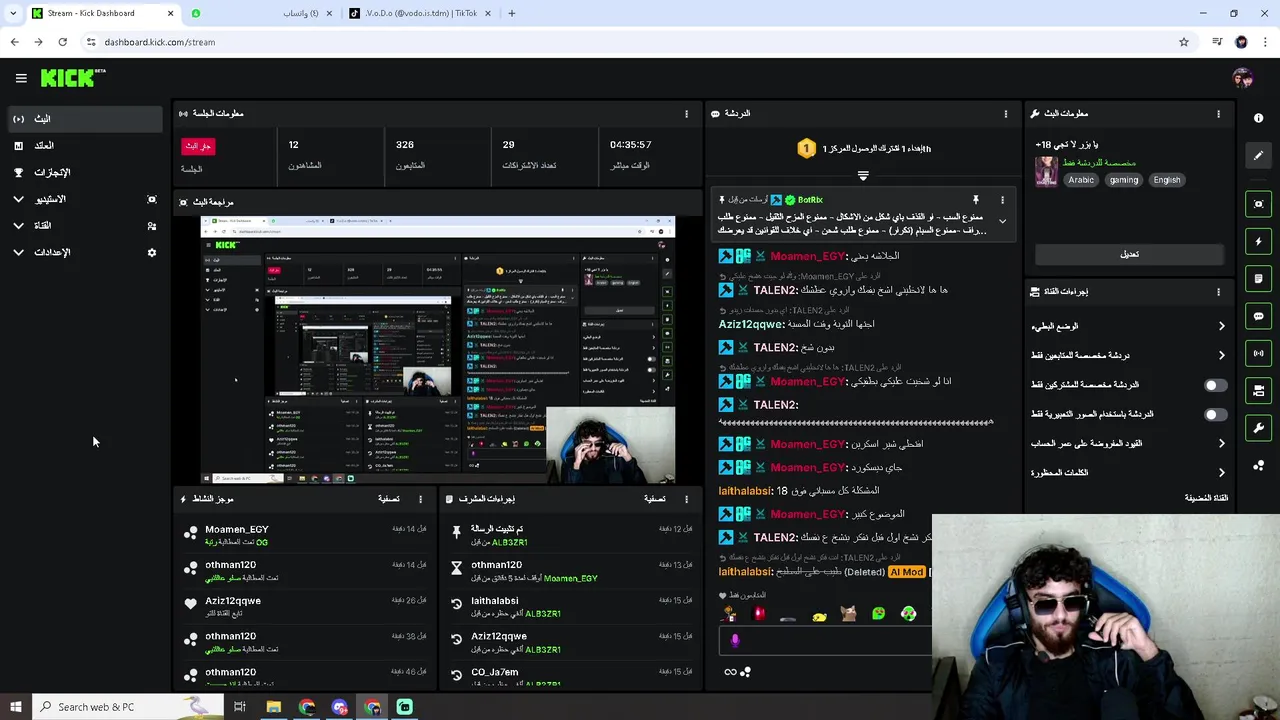
Task: Open the three-dot menu on the BotRix pinned message
Action: [1002, 200]
